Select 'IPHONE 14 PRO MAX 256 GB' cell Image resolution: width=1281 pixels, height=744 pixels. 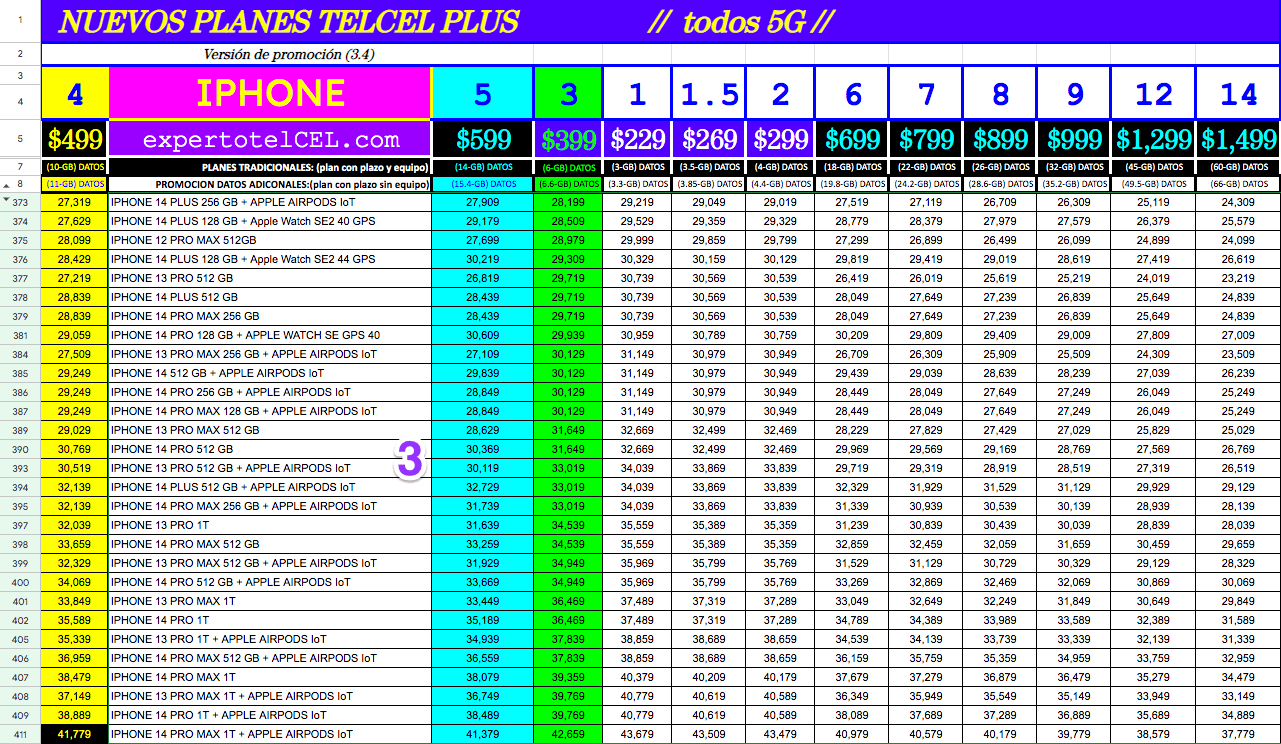pos(270,316)
